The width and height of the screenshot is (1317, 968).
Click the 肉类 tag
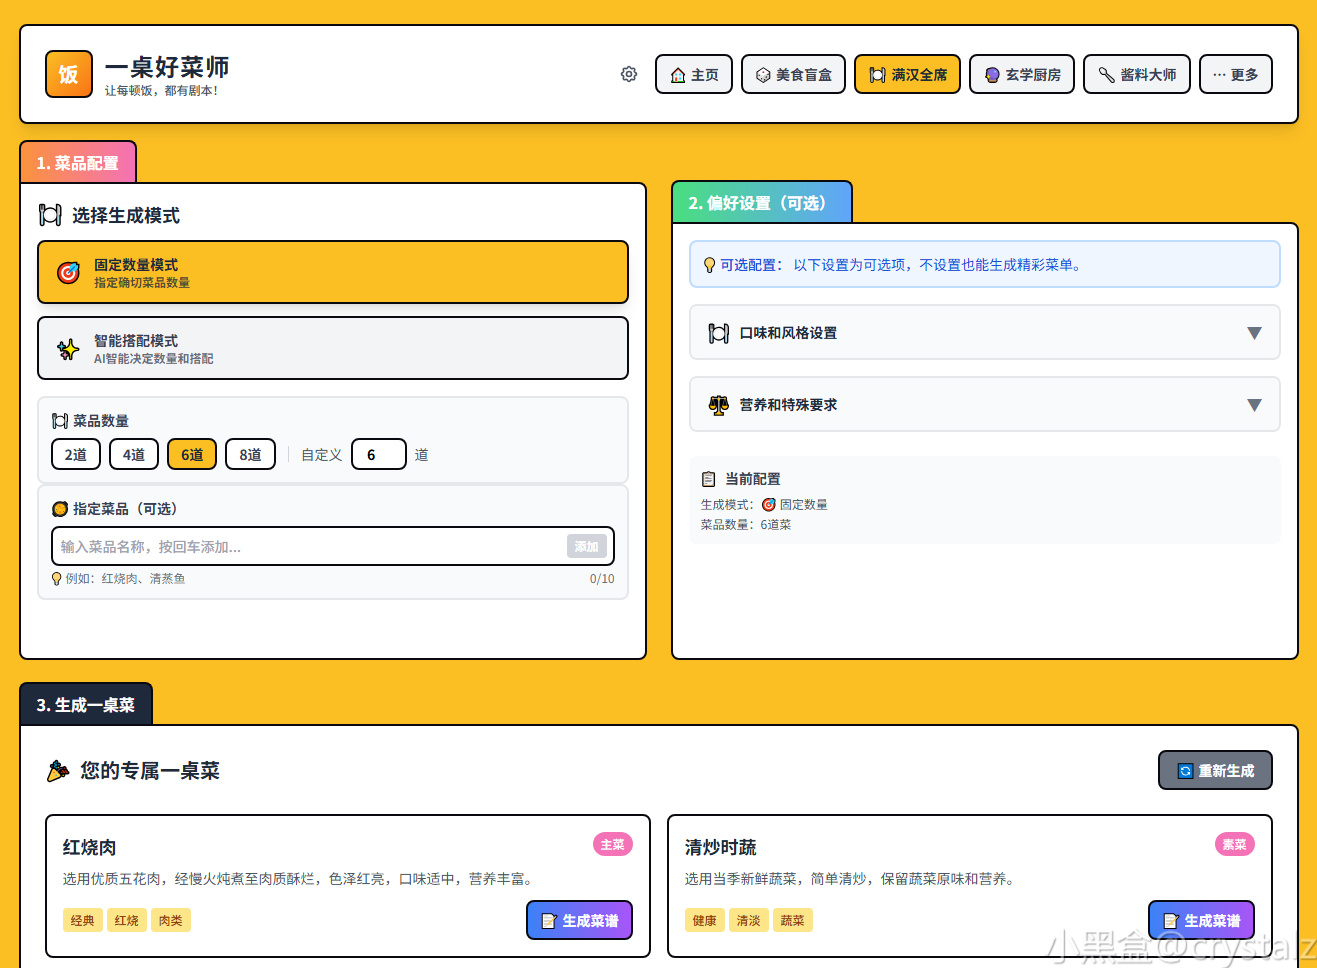click(x=171, y=920)
